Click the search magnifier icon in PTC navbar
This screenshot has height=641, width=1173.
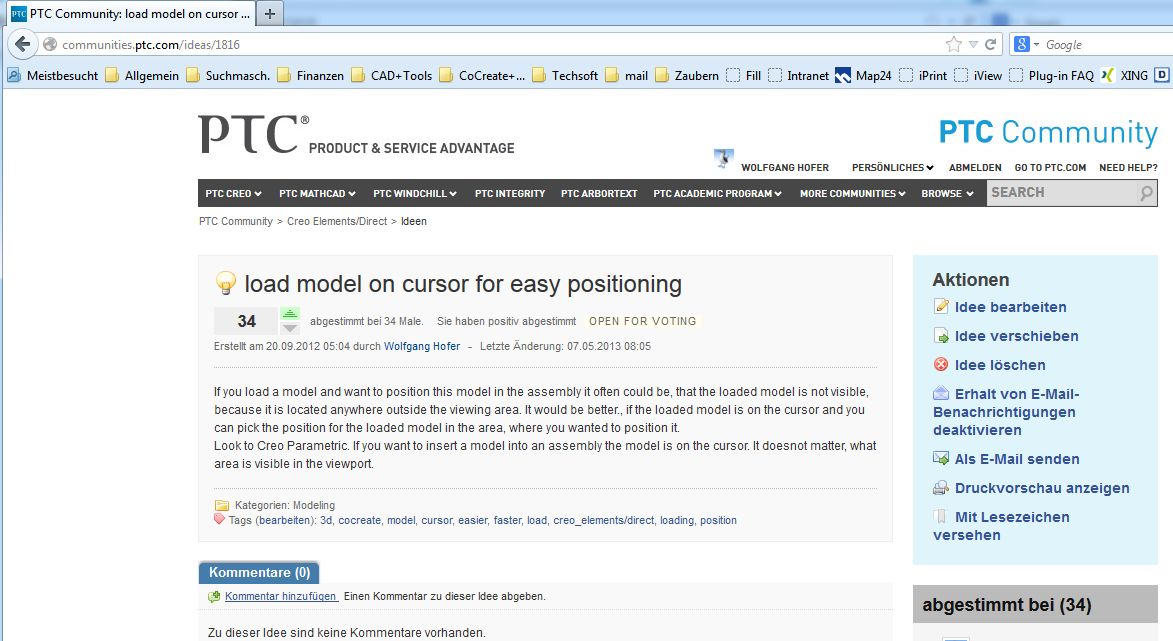coord(1146,194)
